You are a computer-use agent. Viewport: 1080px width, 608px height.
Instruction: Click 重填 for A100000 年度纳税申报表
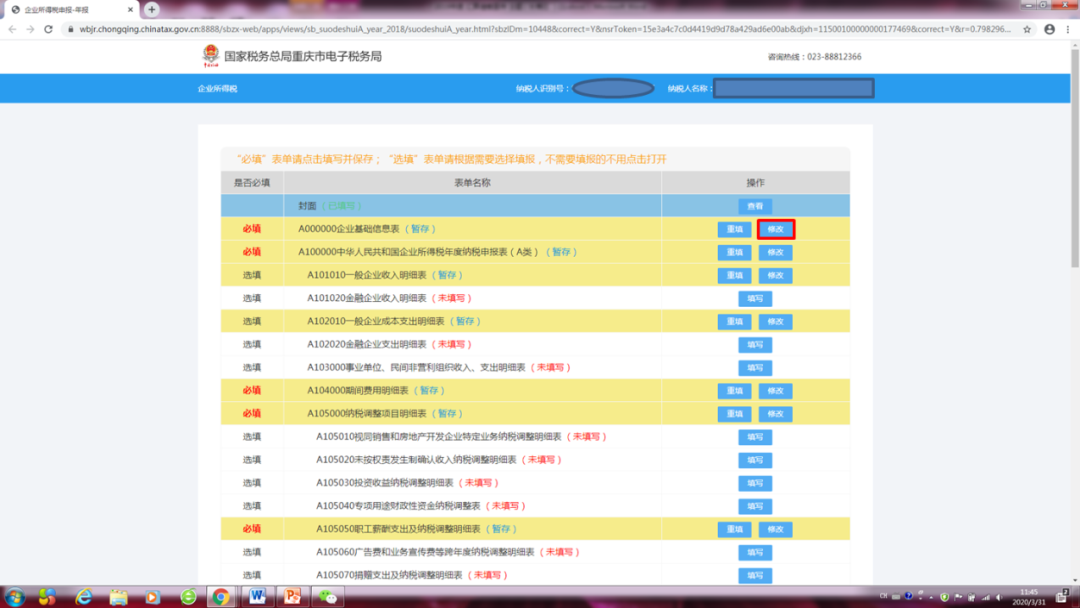pyautogui.click(x=734, y=252)
